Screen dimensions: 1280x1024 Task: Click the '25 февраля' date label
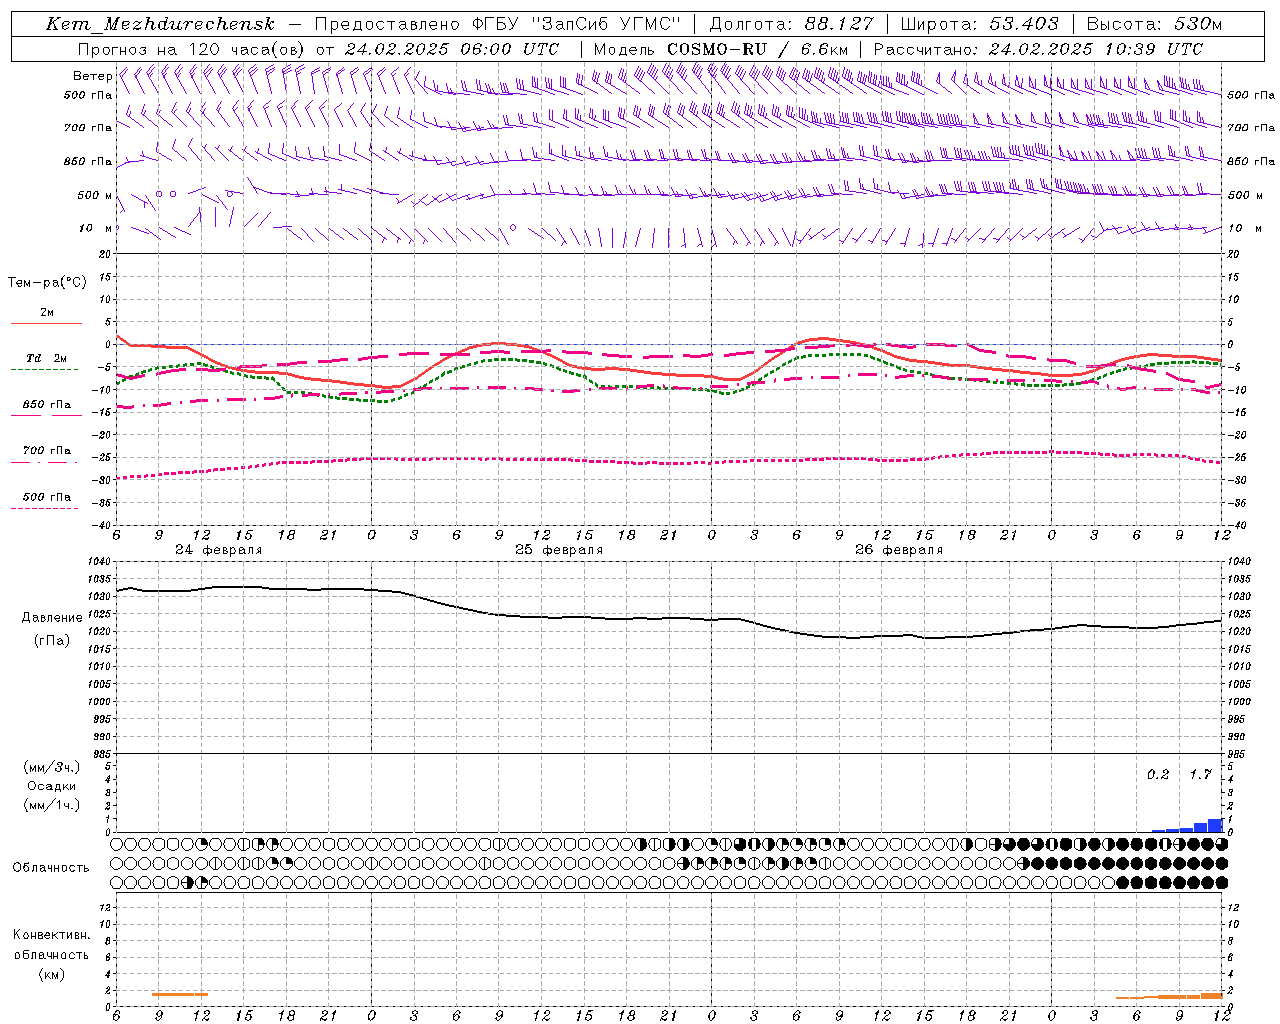pos(558,550)
